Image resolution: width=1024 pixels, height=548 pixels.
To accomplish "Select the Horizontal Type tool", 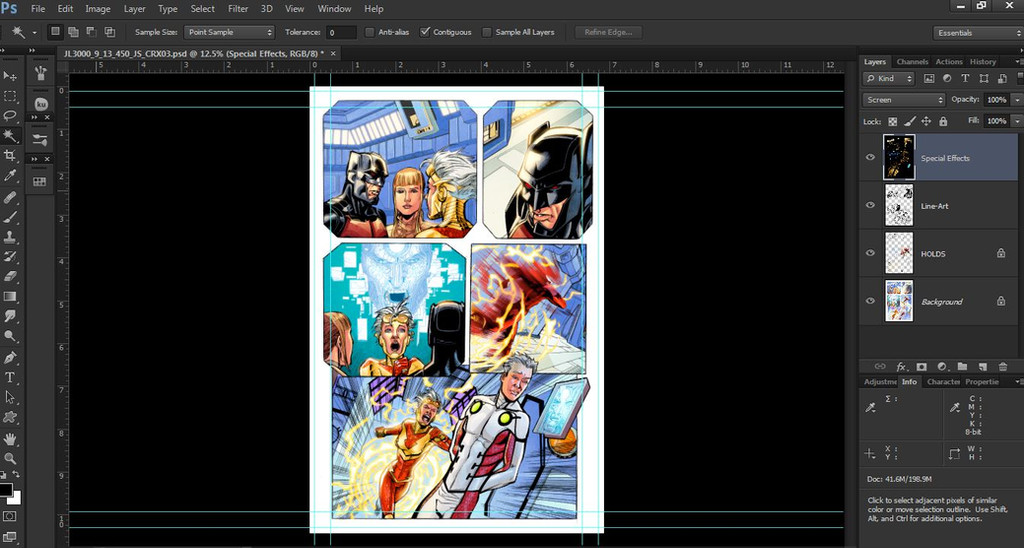I will point(10,378).
